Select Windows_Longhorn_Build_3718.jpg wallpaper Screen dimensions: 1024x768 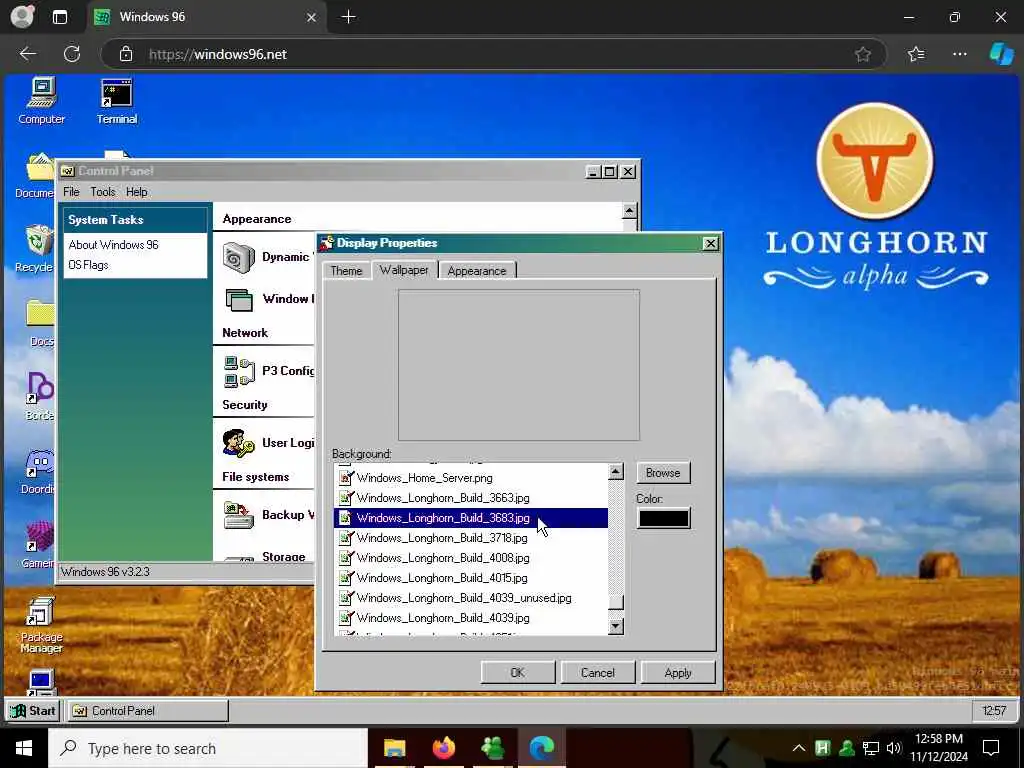click(x=472, y=538)
